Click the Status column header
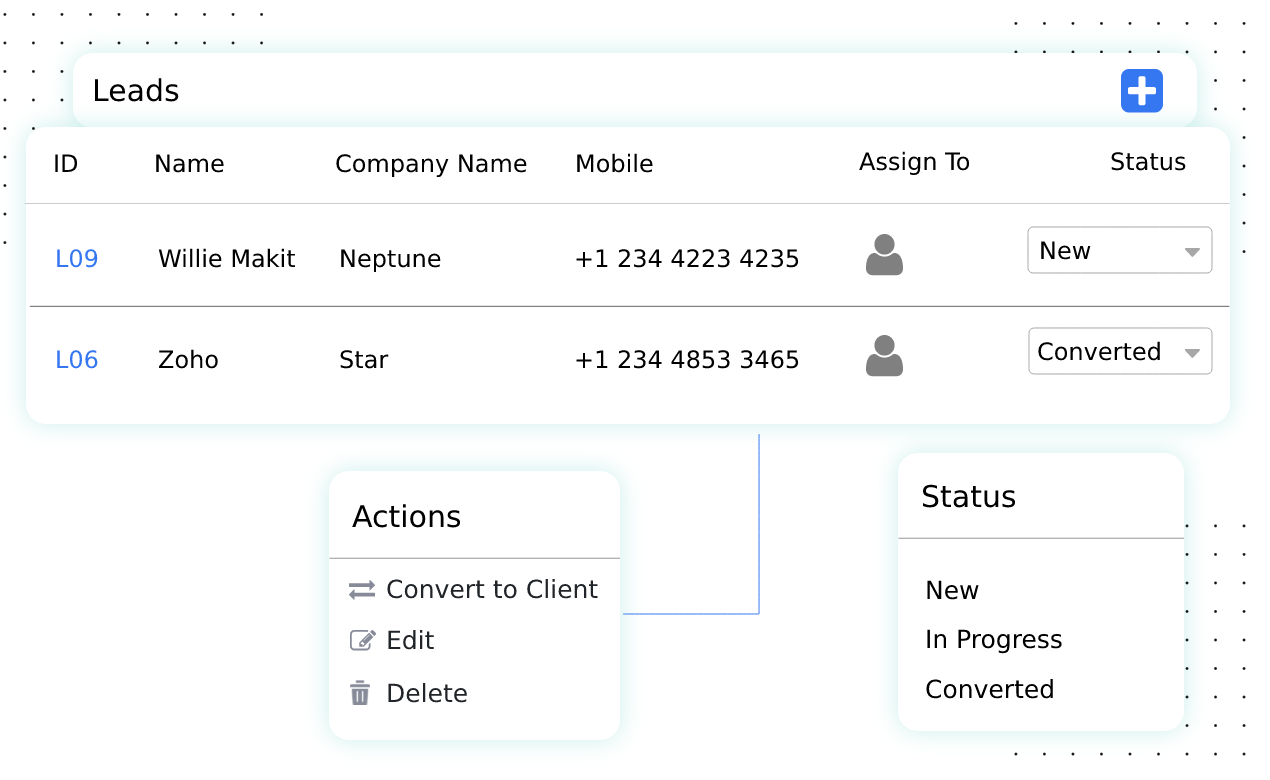This screenshot has width=1270, height=780. point(1147,162)
